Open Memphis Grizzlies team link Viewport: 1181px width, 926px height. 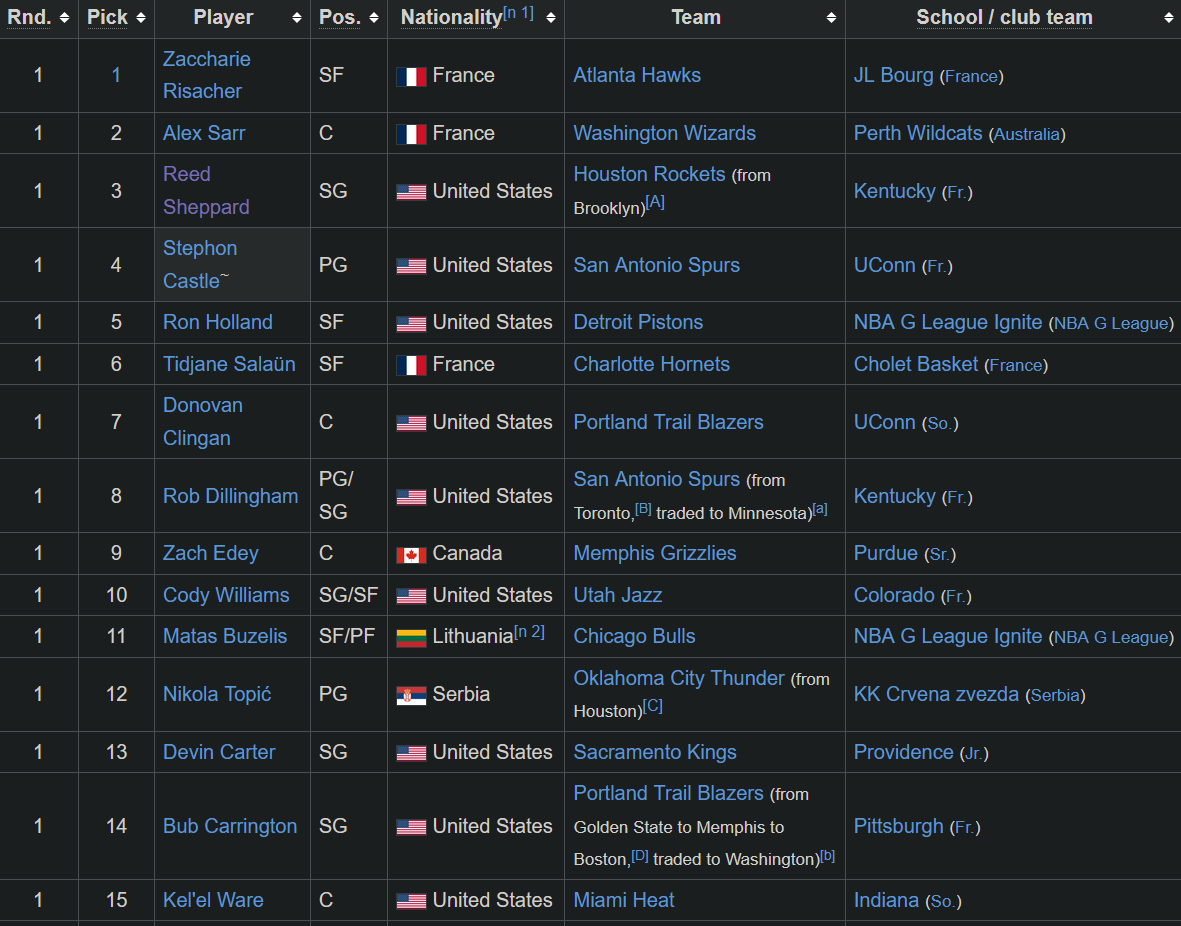point(655,553)
